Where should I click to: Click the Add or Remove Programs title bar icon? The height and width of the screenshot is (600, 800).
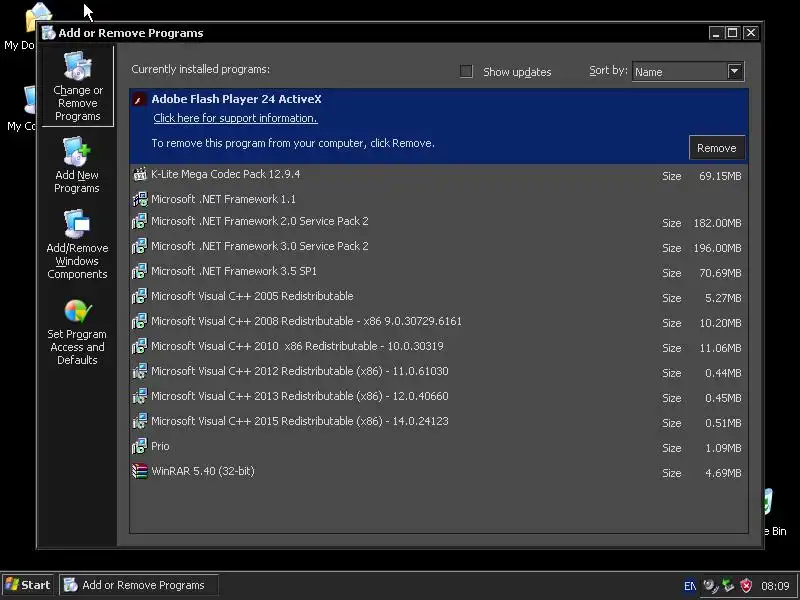[x=49, y=33]
